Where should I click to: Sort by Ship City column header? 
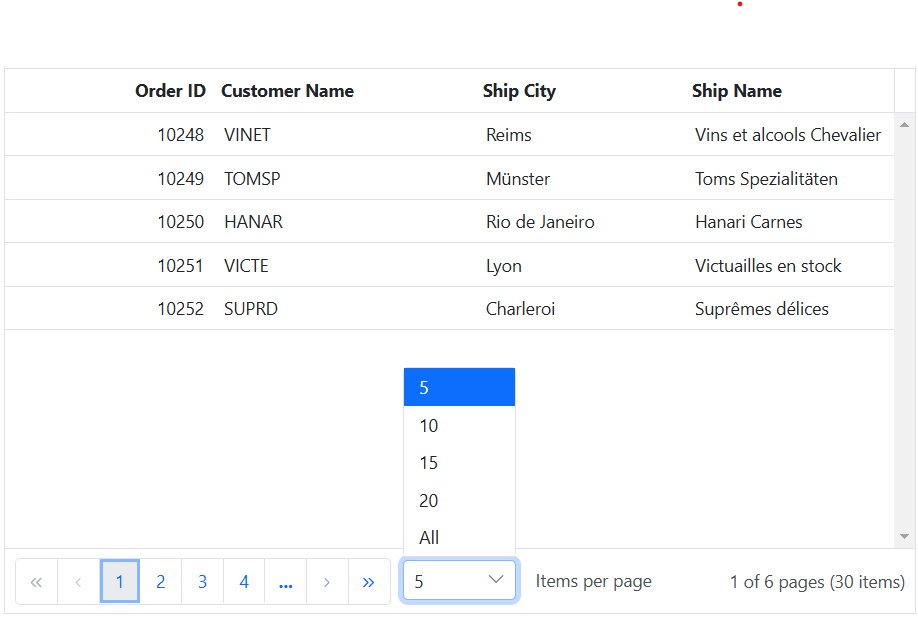519,91
